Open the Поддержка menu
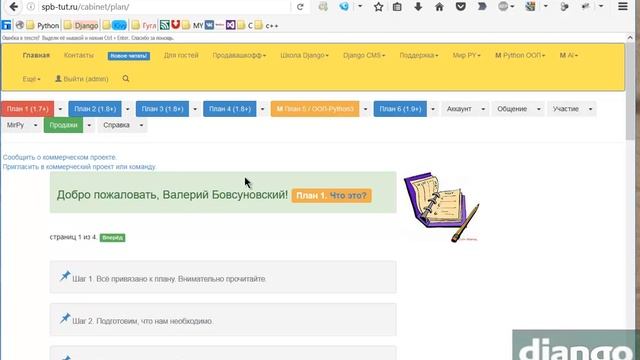 (x=419, y=55)
